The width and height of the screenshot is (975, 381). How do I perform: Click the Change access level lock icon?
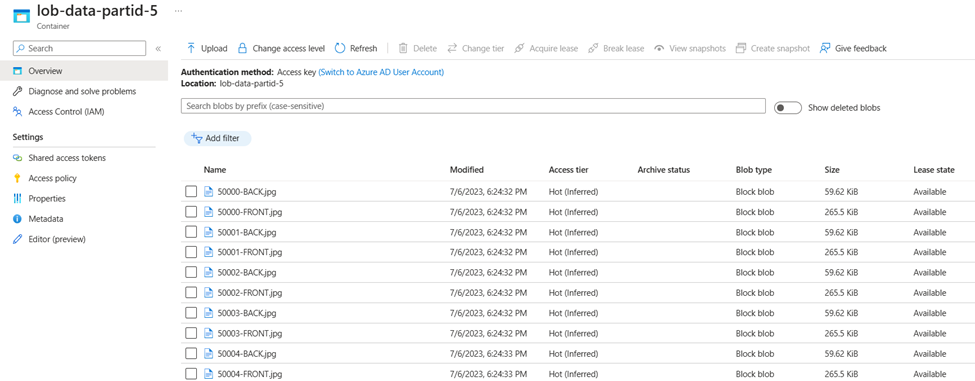click(x=243, y=48)
